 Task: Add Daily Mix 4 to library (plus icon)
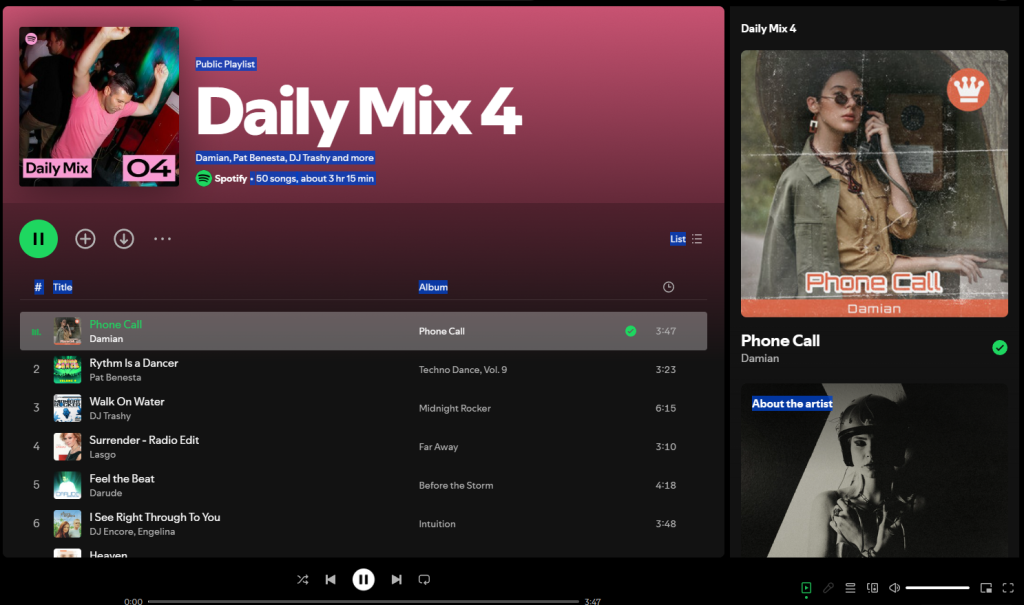85,239
